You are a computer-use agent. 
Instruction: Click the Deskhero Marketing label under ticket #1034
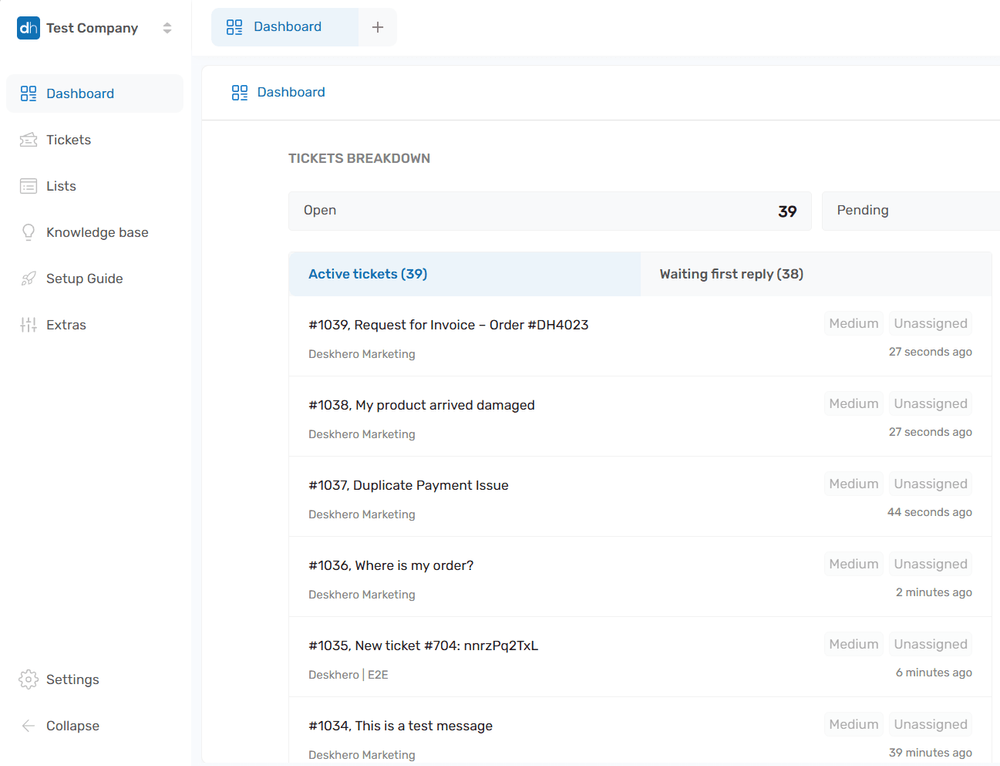click(x=361, y=755)
